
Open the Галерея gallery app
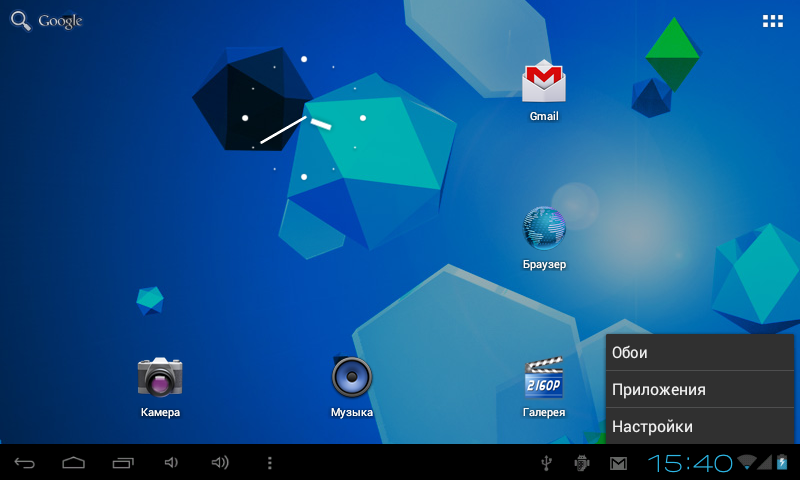544,387
